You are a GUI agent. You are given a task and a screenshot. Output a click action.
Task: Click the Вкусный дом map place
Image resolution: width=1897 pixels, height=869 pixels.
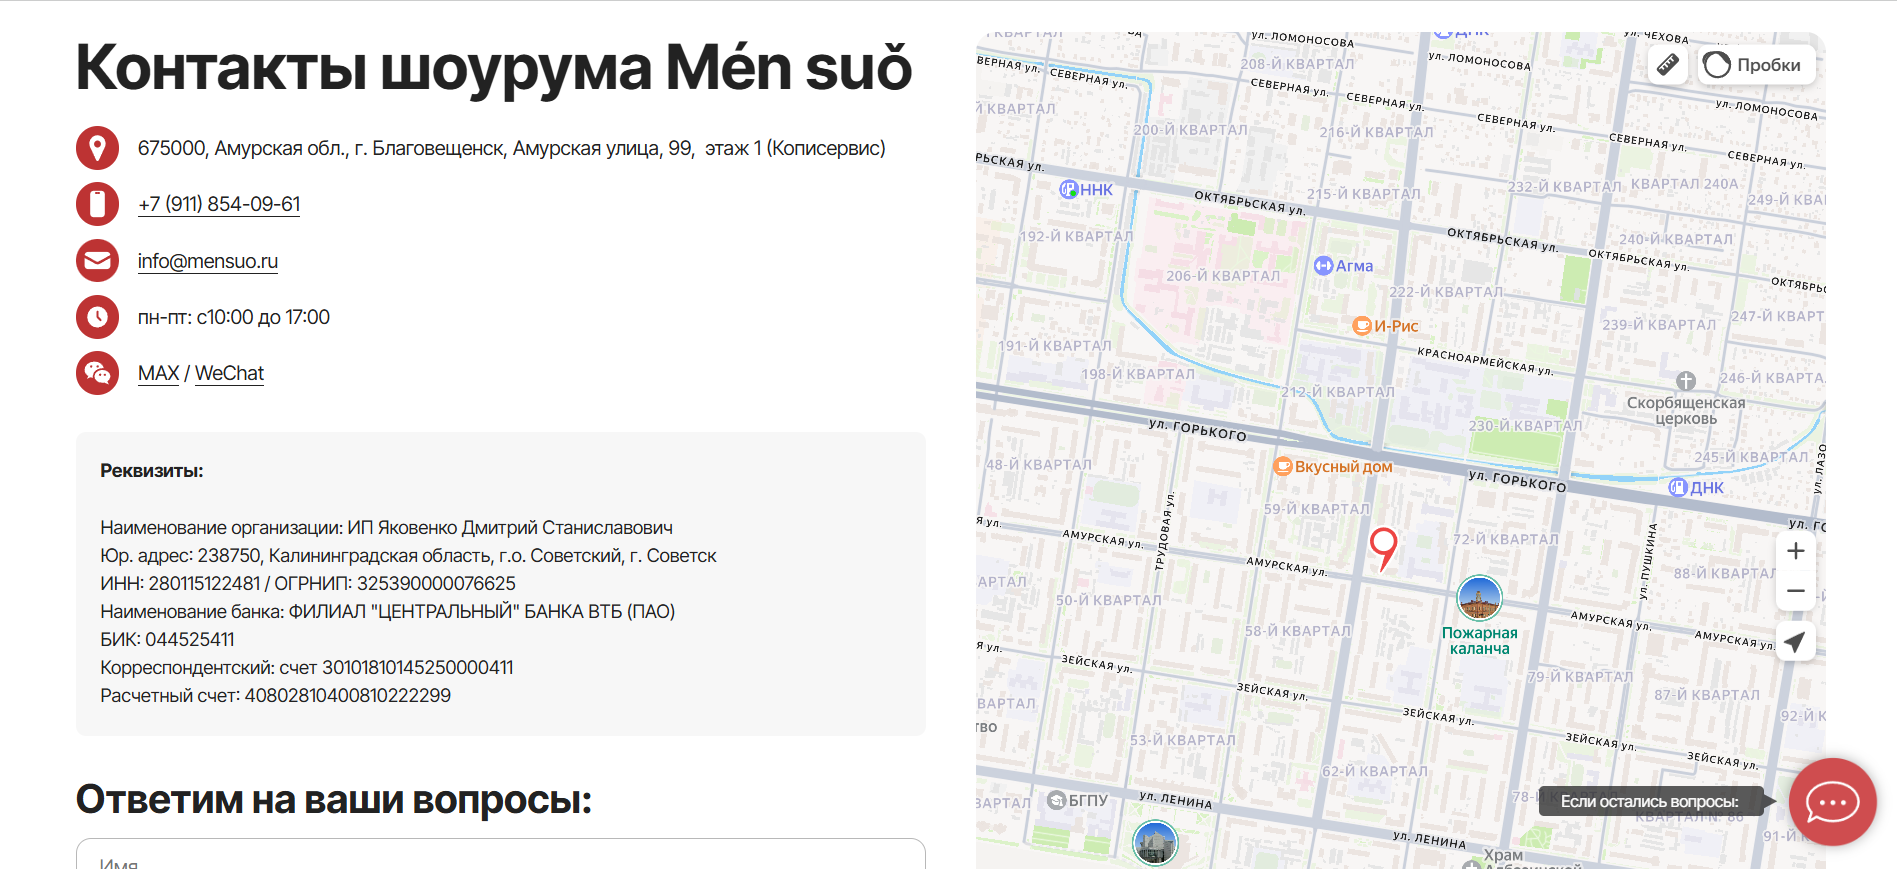(x=1332, y=466)
